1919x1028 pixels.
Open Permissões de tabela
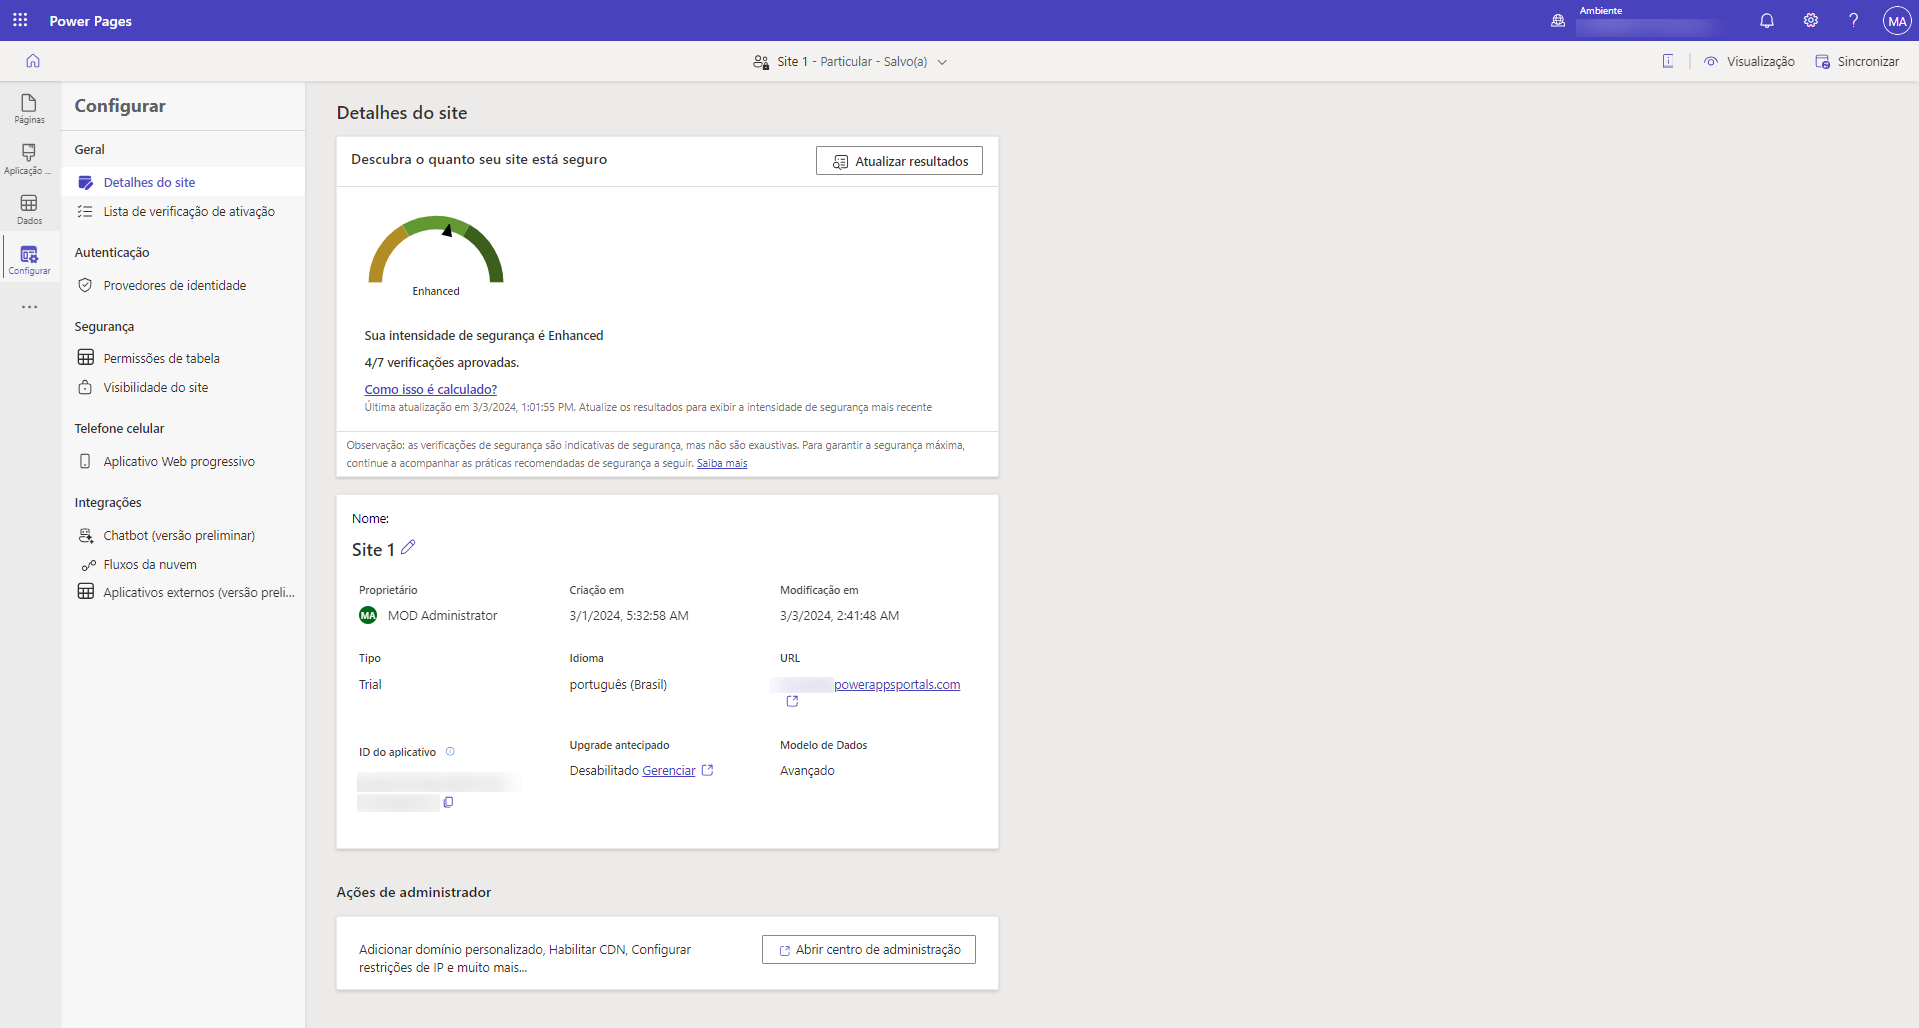coord(183,358)
